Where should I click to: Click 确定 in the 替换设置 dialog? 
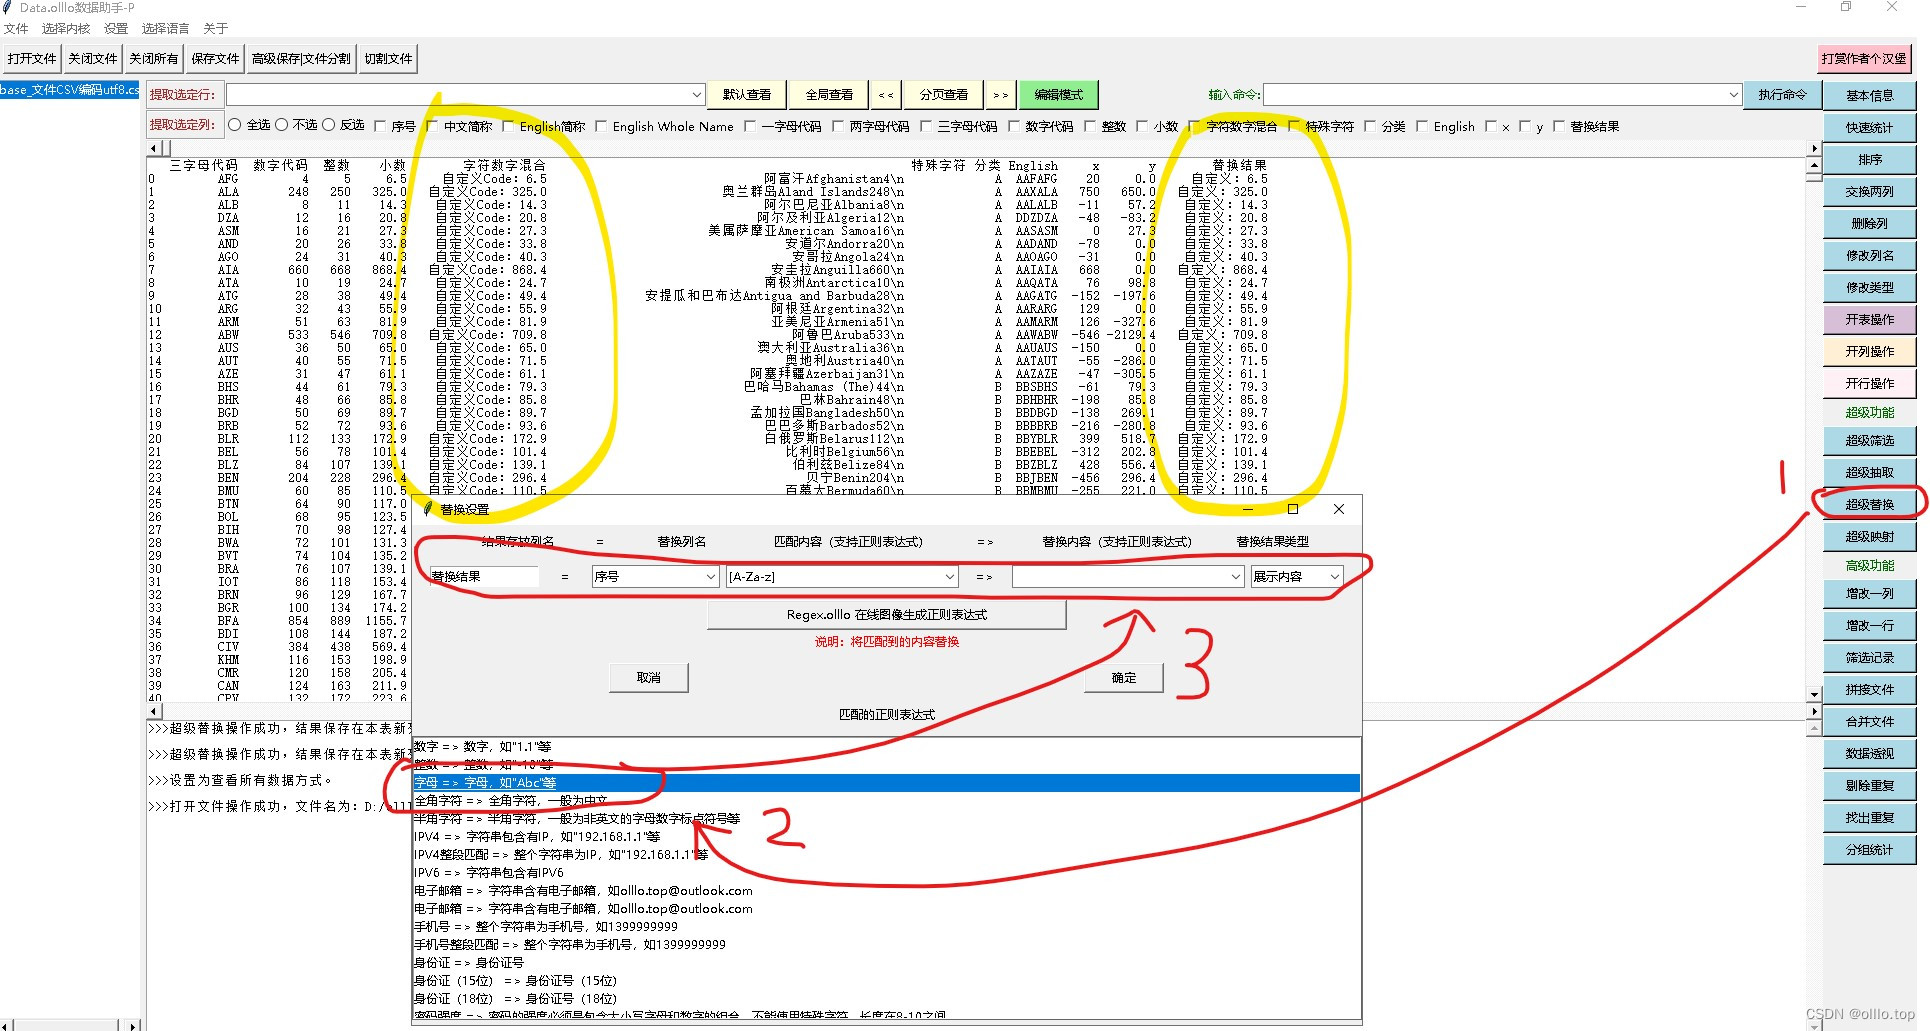pyautogui.click(x=1124, y=678)
